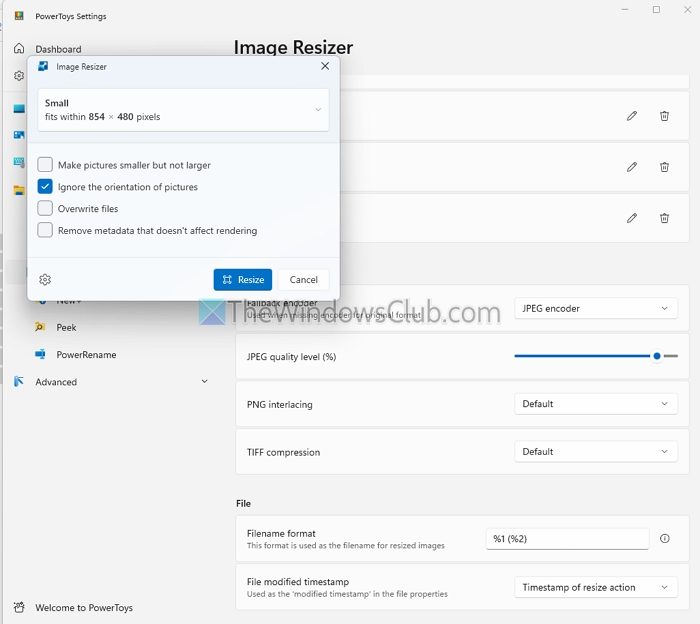This screenshot has width=700, height=624.
Task: Check Make pictures smaller but not larger
Action: point(45,165)
